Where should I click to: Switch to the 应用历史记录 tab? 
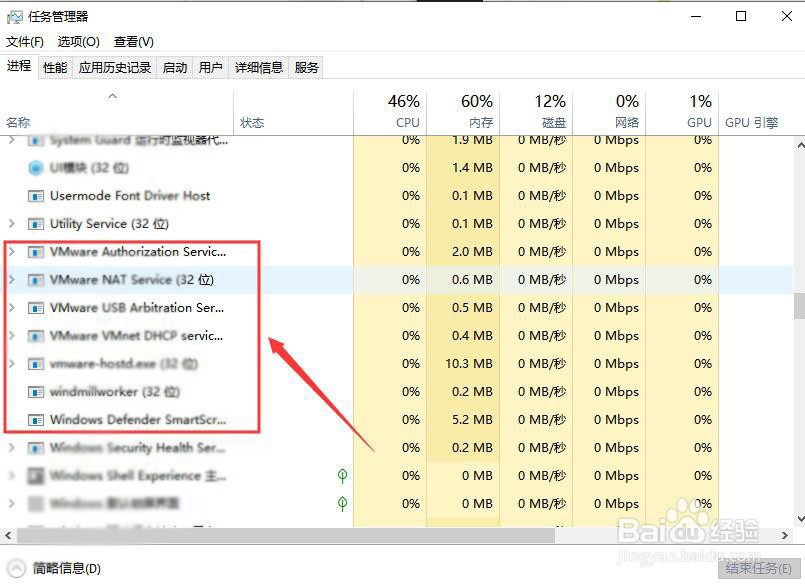click(115, 67)
